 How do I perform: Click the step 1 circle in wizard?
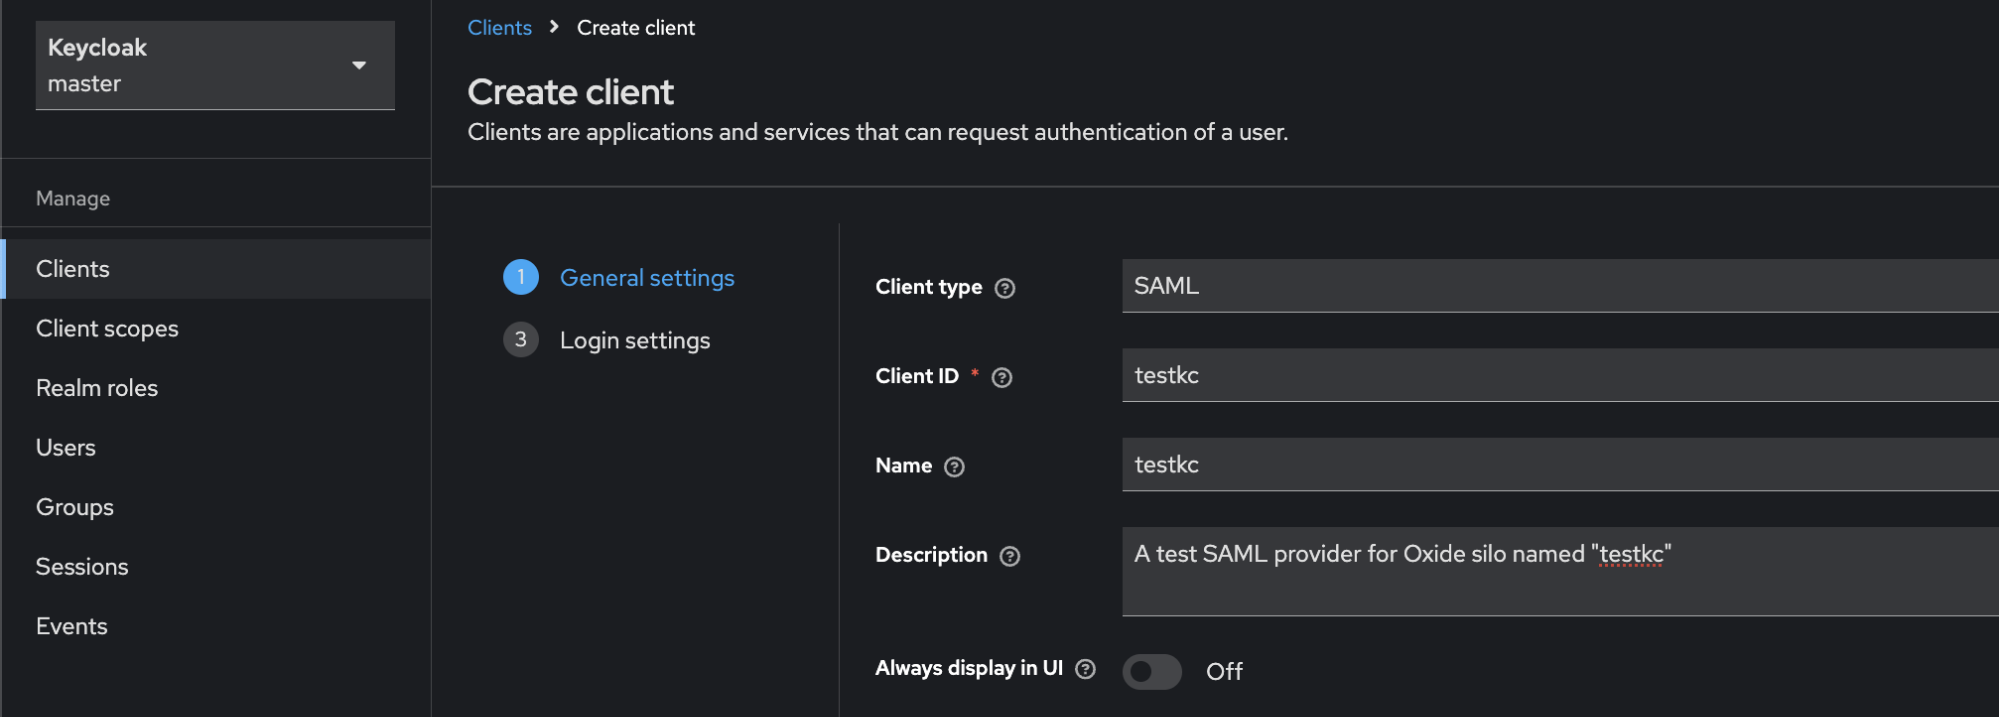(520, 277)
